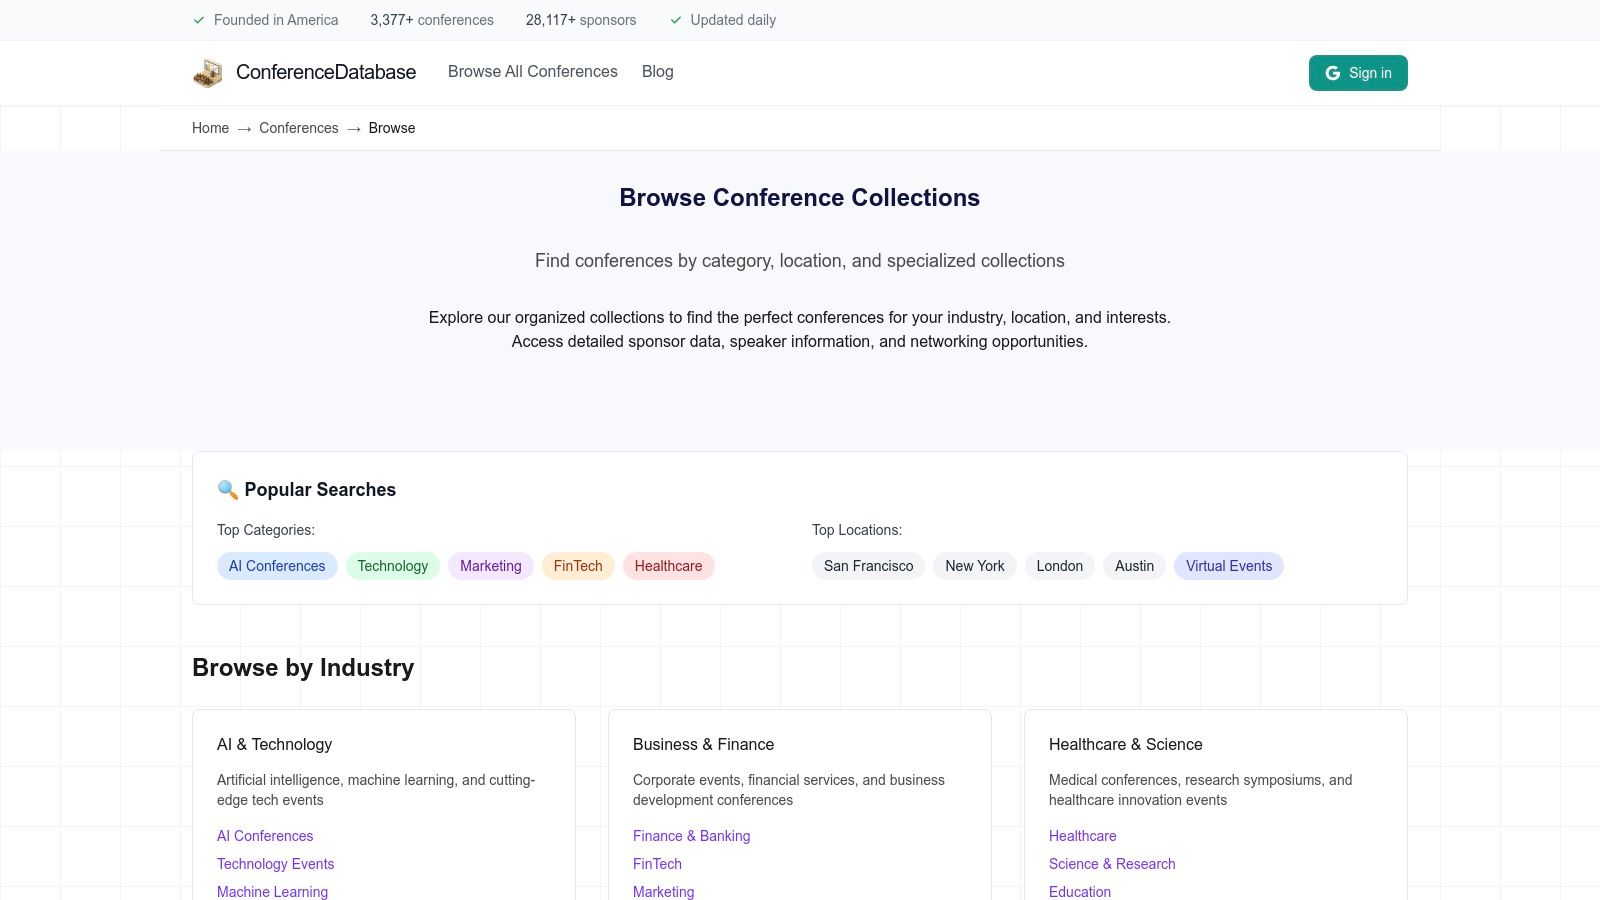The height and width of the screenshot is (900, 1600).
Task: Follow the Science & Research link
Action: pyautogui.click(x=1112, y=864)
